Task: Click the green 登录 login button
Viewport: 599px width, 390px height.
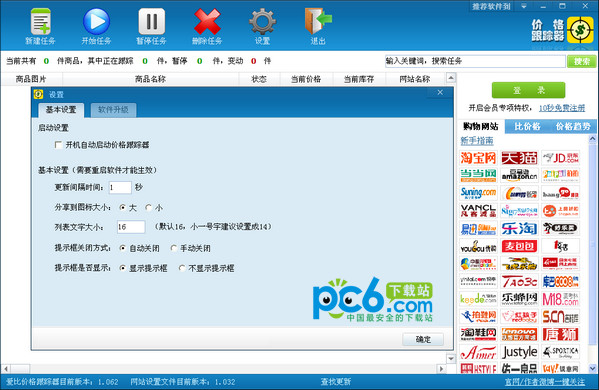Action: (x=528, y=90)
